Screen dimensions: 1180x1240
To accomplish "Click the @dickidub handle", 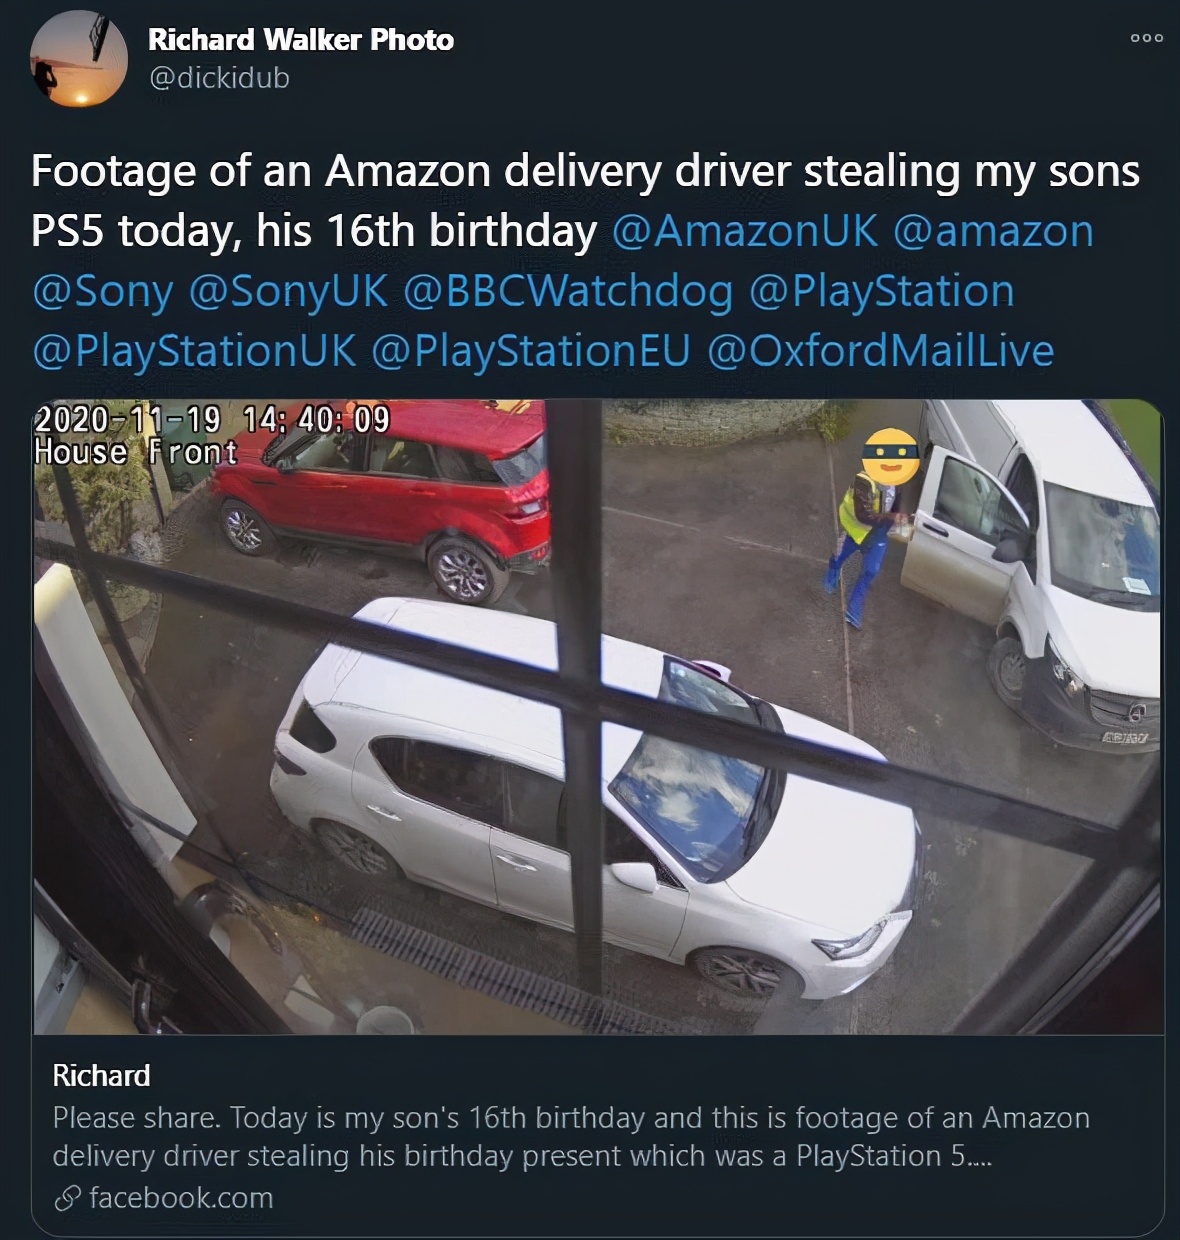I will point(219,78).
